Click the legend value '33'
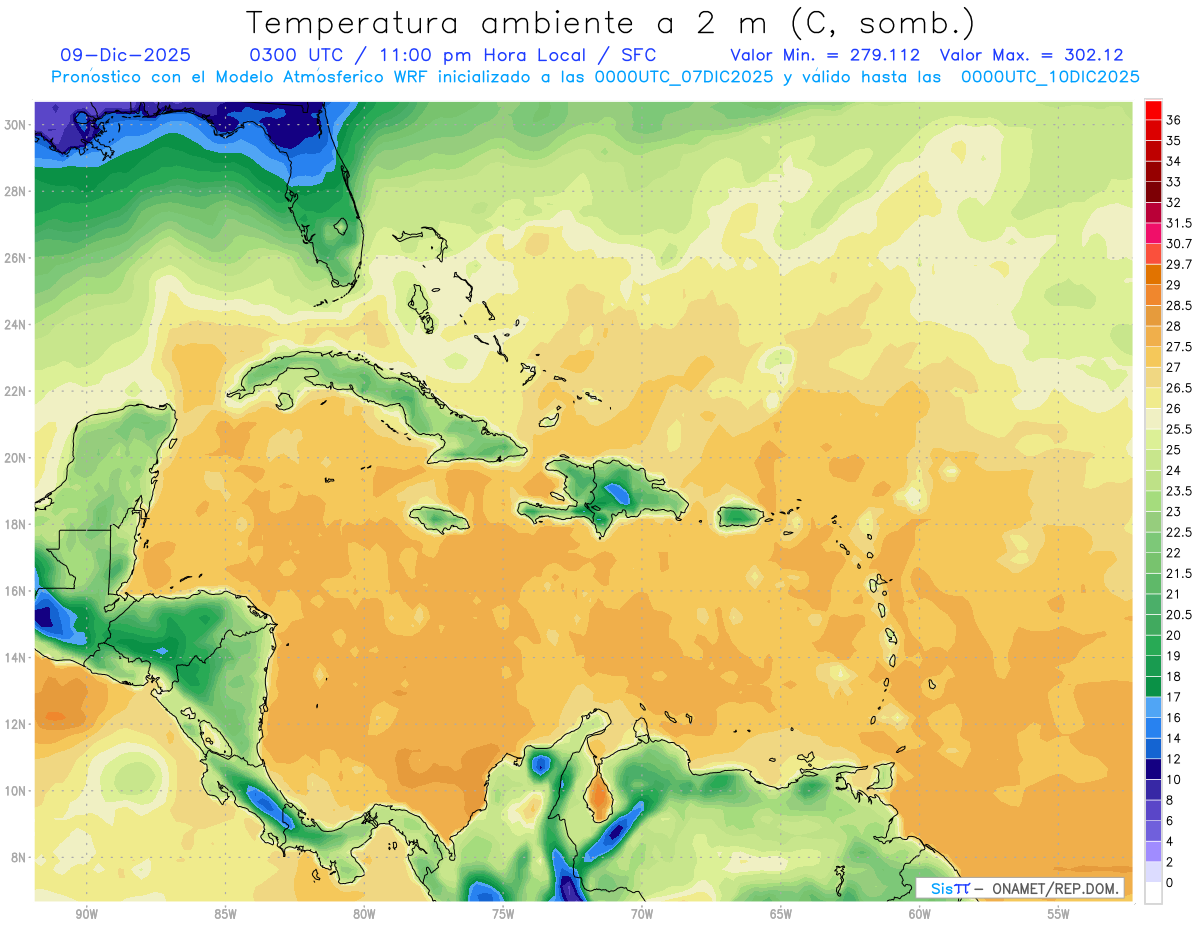This screenshot has width=1200, height=927. 1173,182
